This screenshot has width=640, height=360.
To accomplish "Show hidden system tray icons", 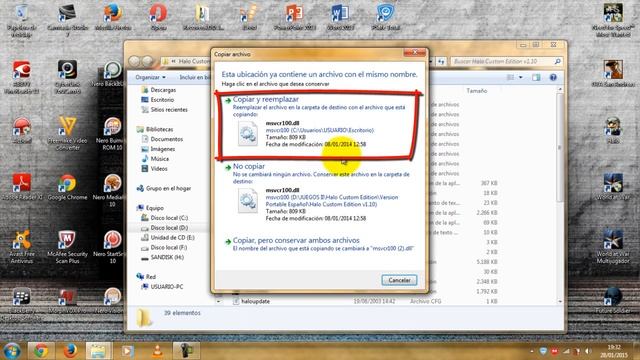I will [532, 351].
